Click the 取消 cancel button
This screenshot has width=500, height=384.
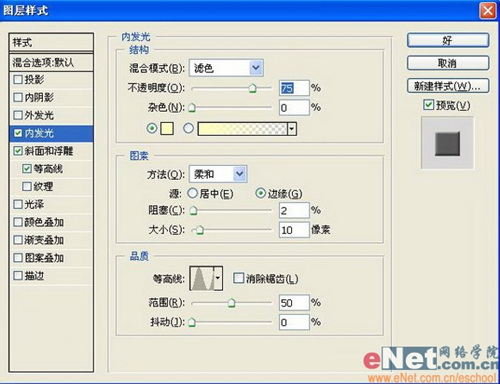tap(448, 63)
